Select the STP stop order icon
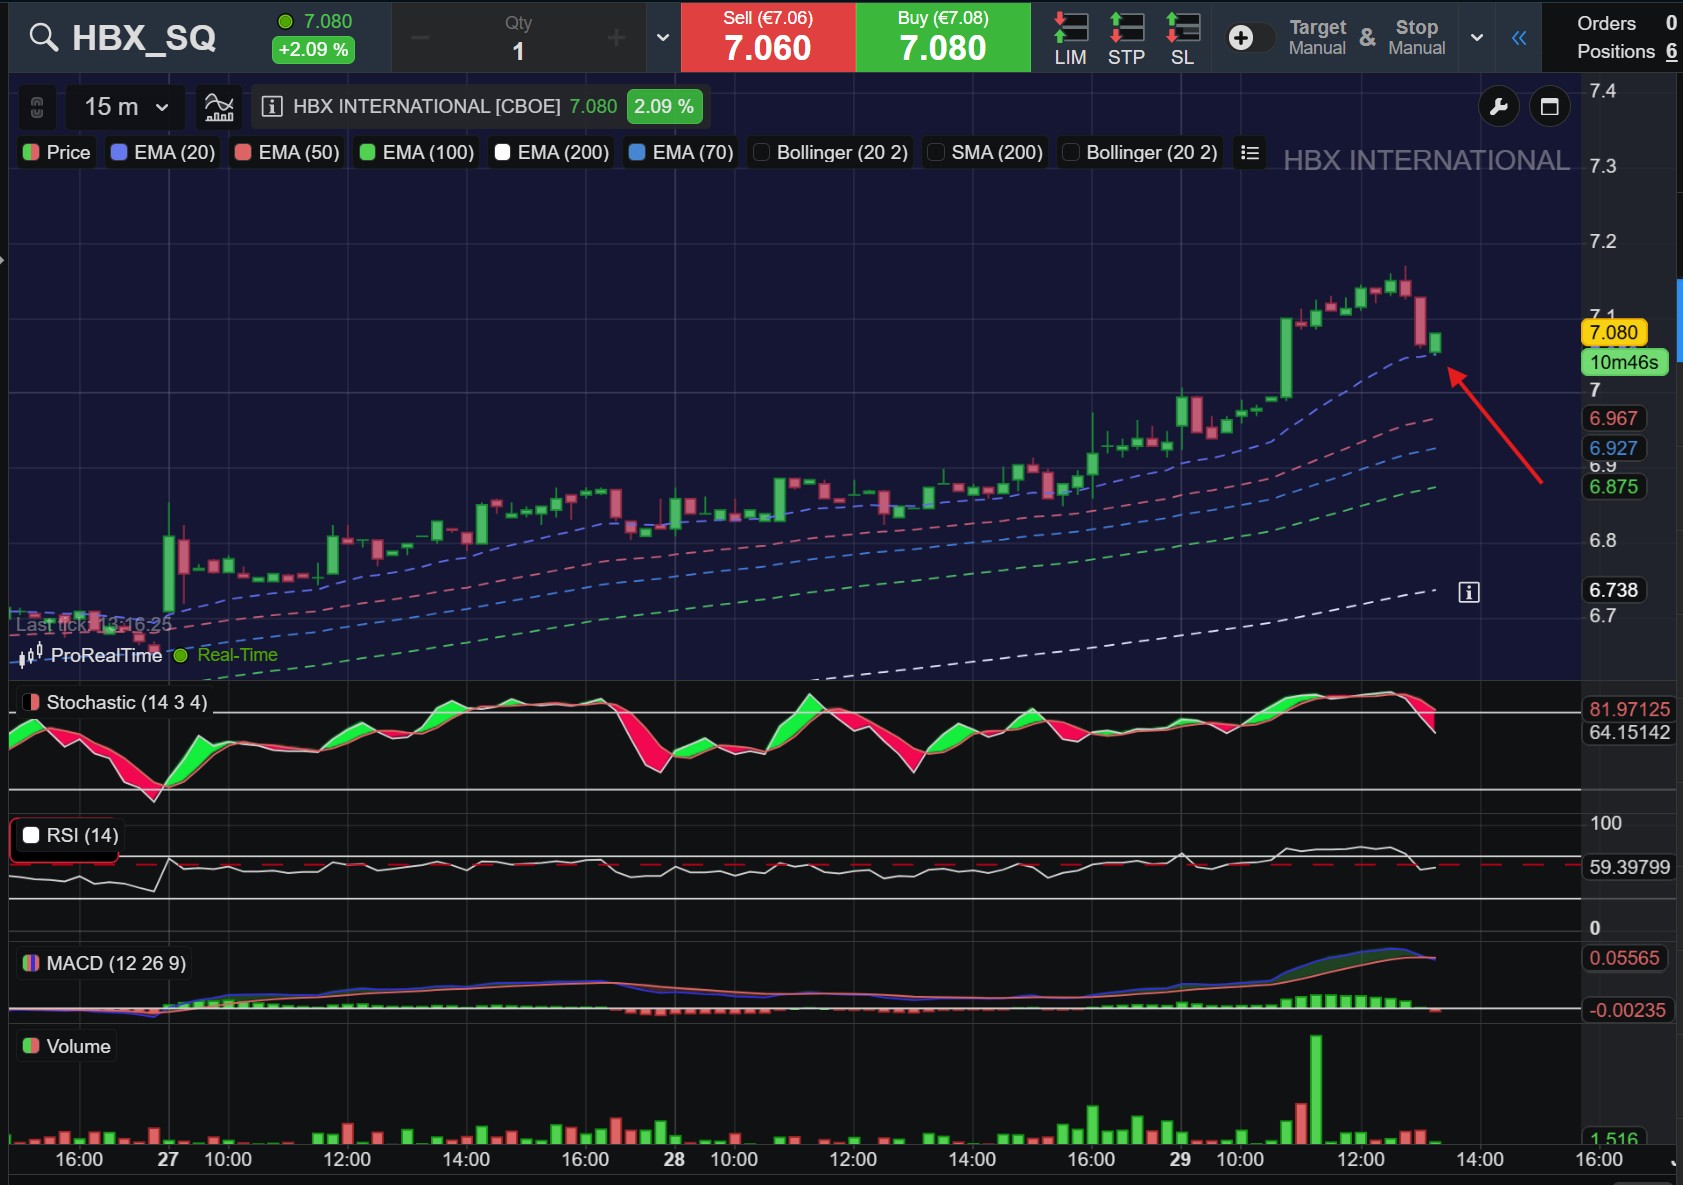 [1126, 39]
